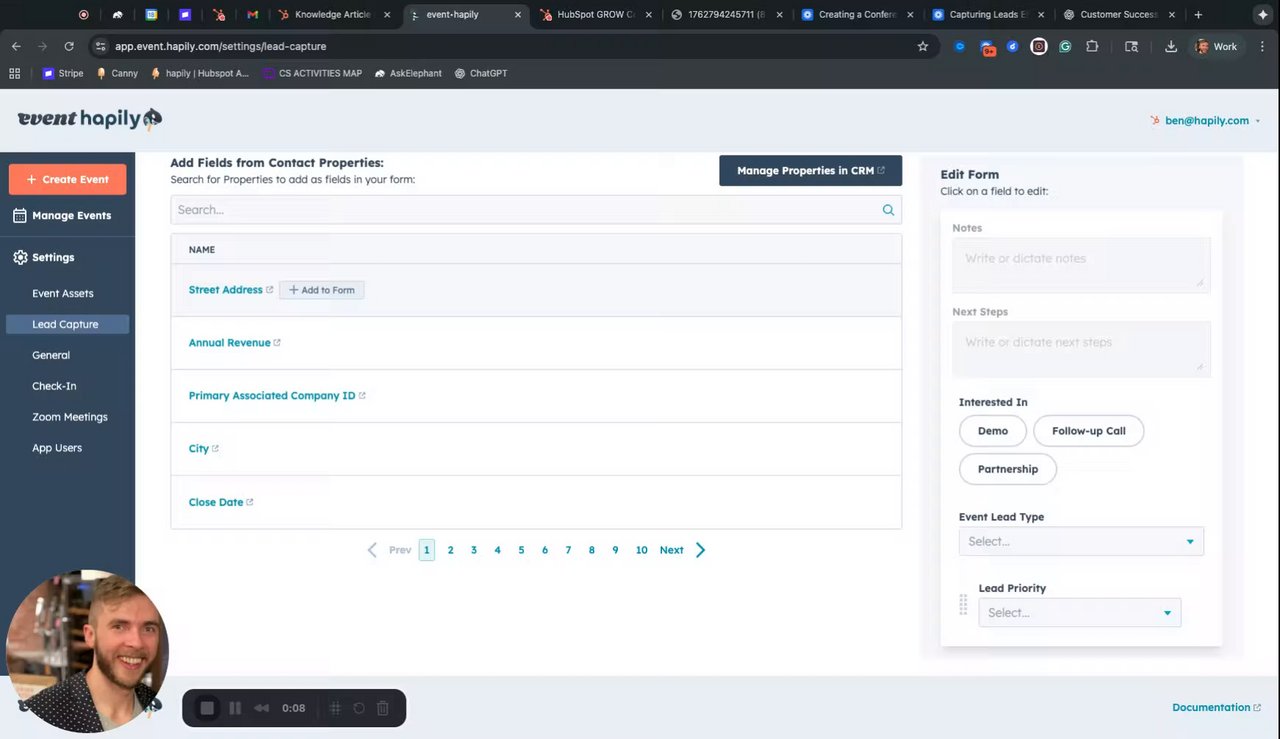
Task: Open the browser downloads icon
Action: click(x=1171, y=46)
